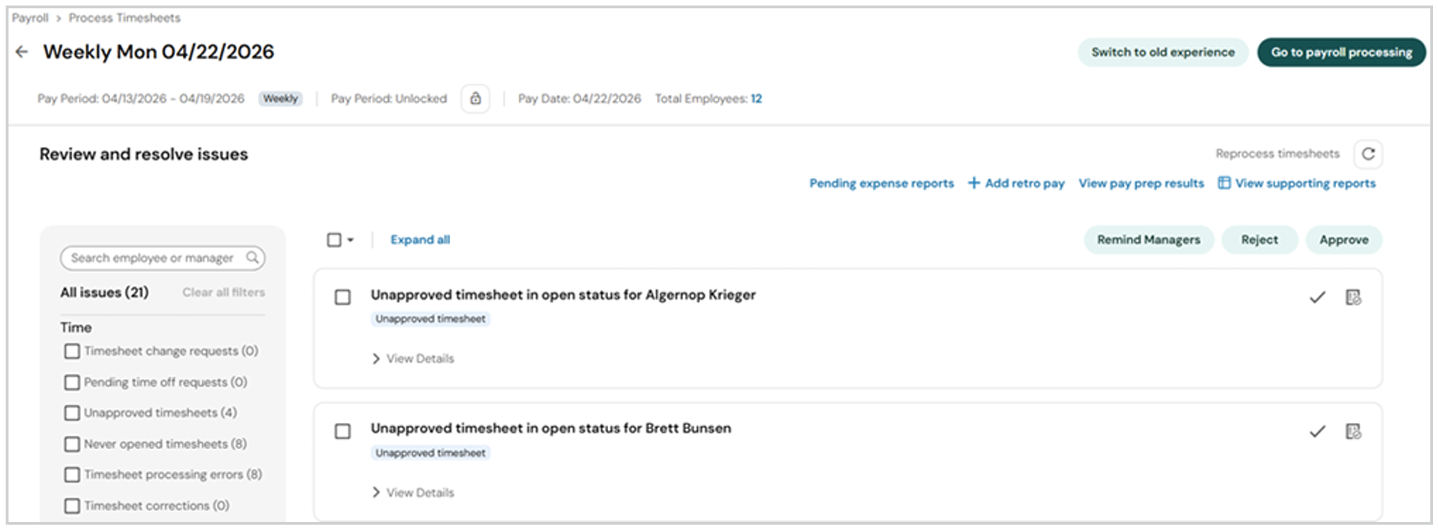
Task: Open the select-all checkbox dropdown arrow
Action: coord(351,240)
